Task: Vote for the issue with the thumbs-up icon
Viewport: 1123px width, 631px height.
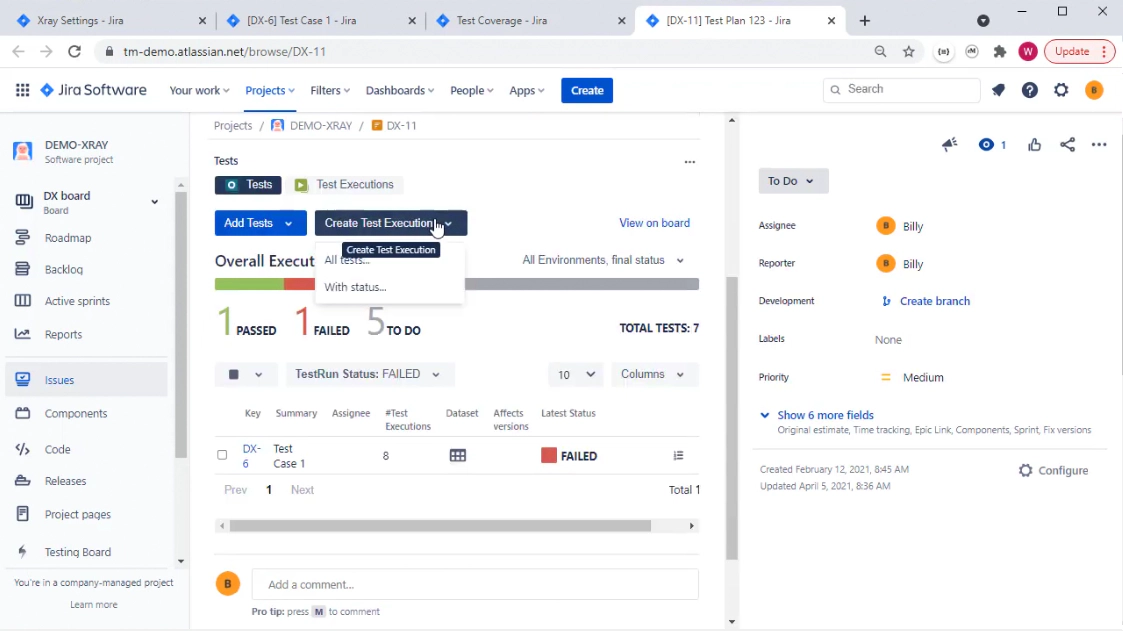Action: click(x=1034, y=144)
